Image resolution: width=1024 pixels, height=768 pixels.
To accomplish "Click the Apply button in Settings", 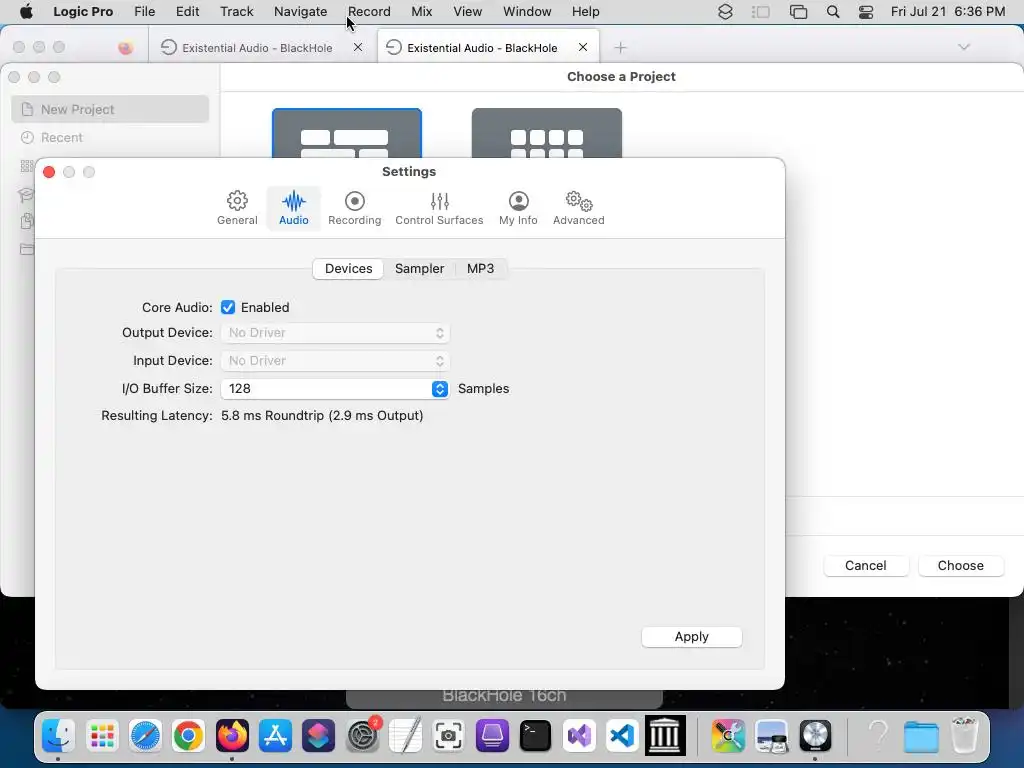I will point(692,637).
